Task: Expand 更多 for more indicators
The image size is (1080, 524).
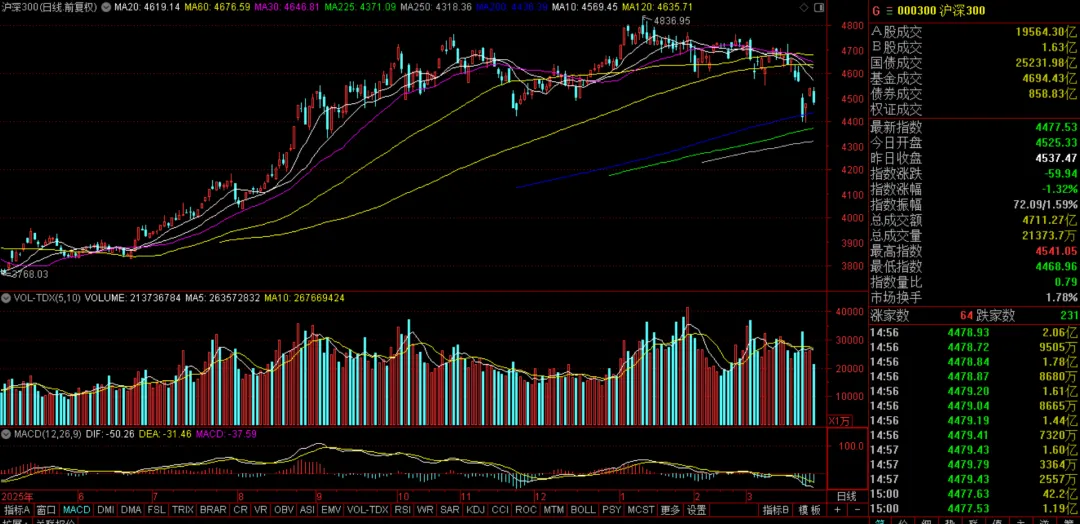Action: click(x=669, y=510)
